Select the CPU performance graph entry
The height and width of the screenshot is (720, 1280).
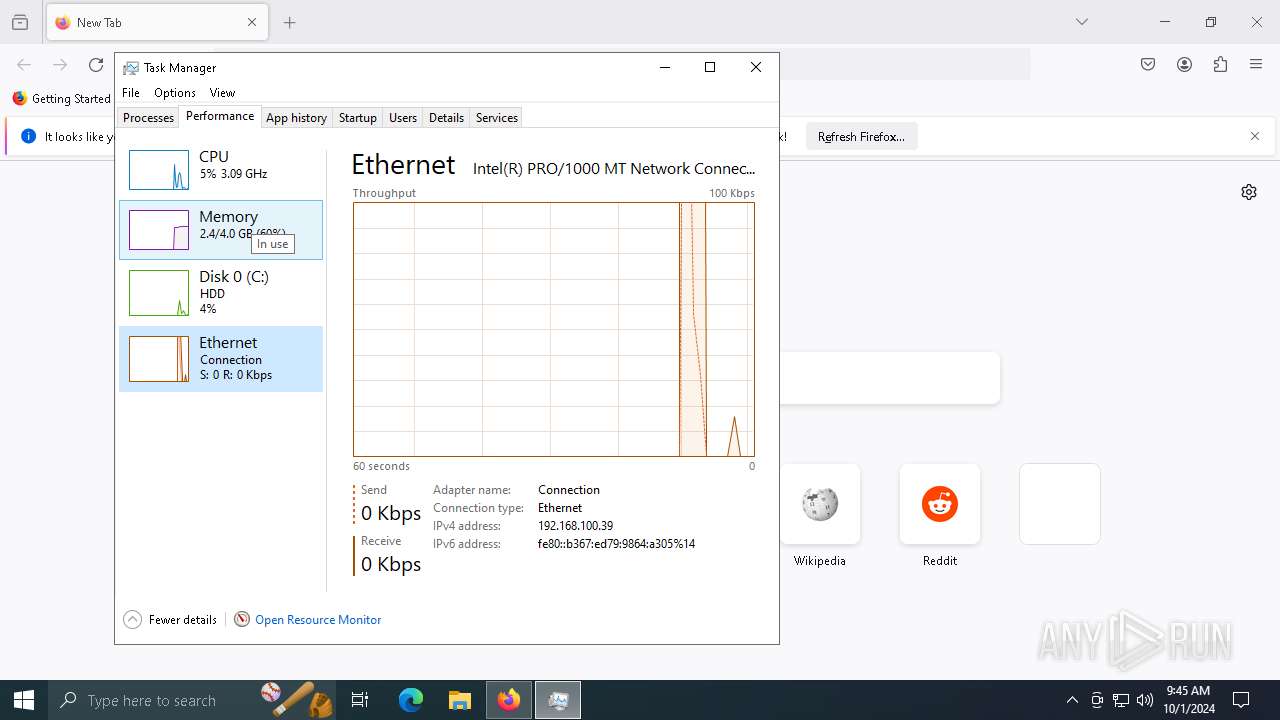(221, 170)
